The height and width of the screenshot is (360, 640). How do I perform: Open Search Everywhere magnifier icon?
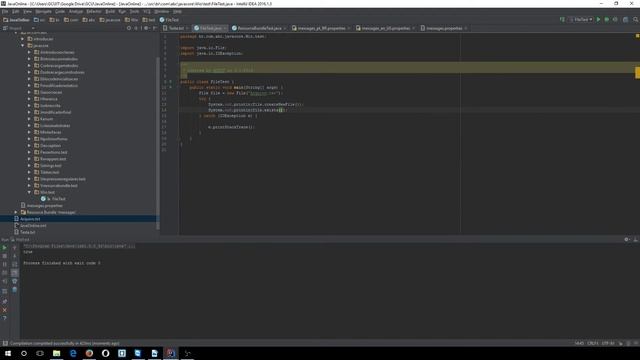tap(636, 20)
